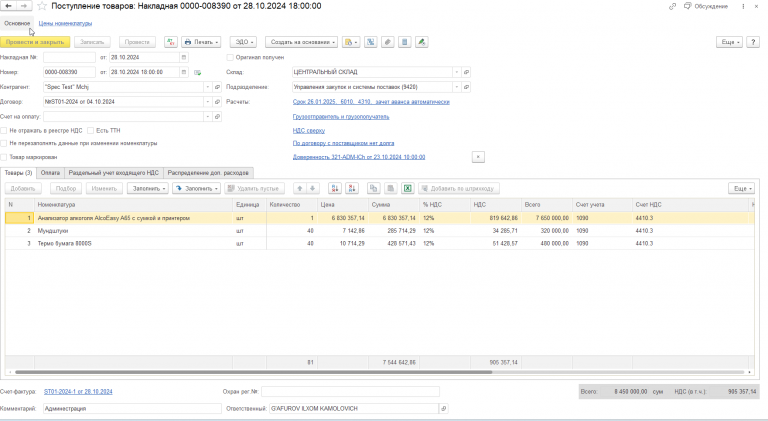Add document to favorites with star

[42, 6]
